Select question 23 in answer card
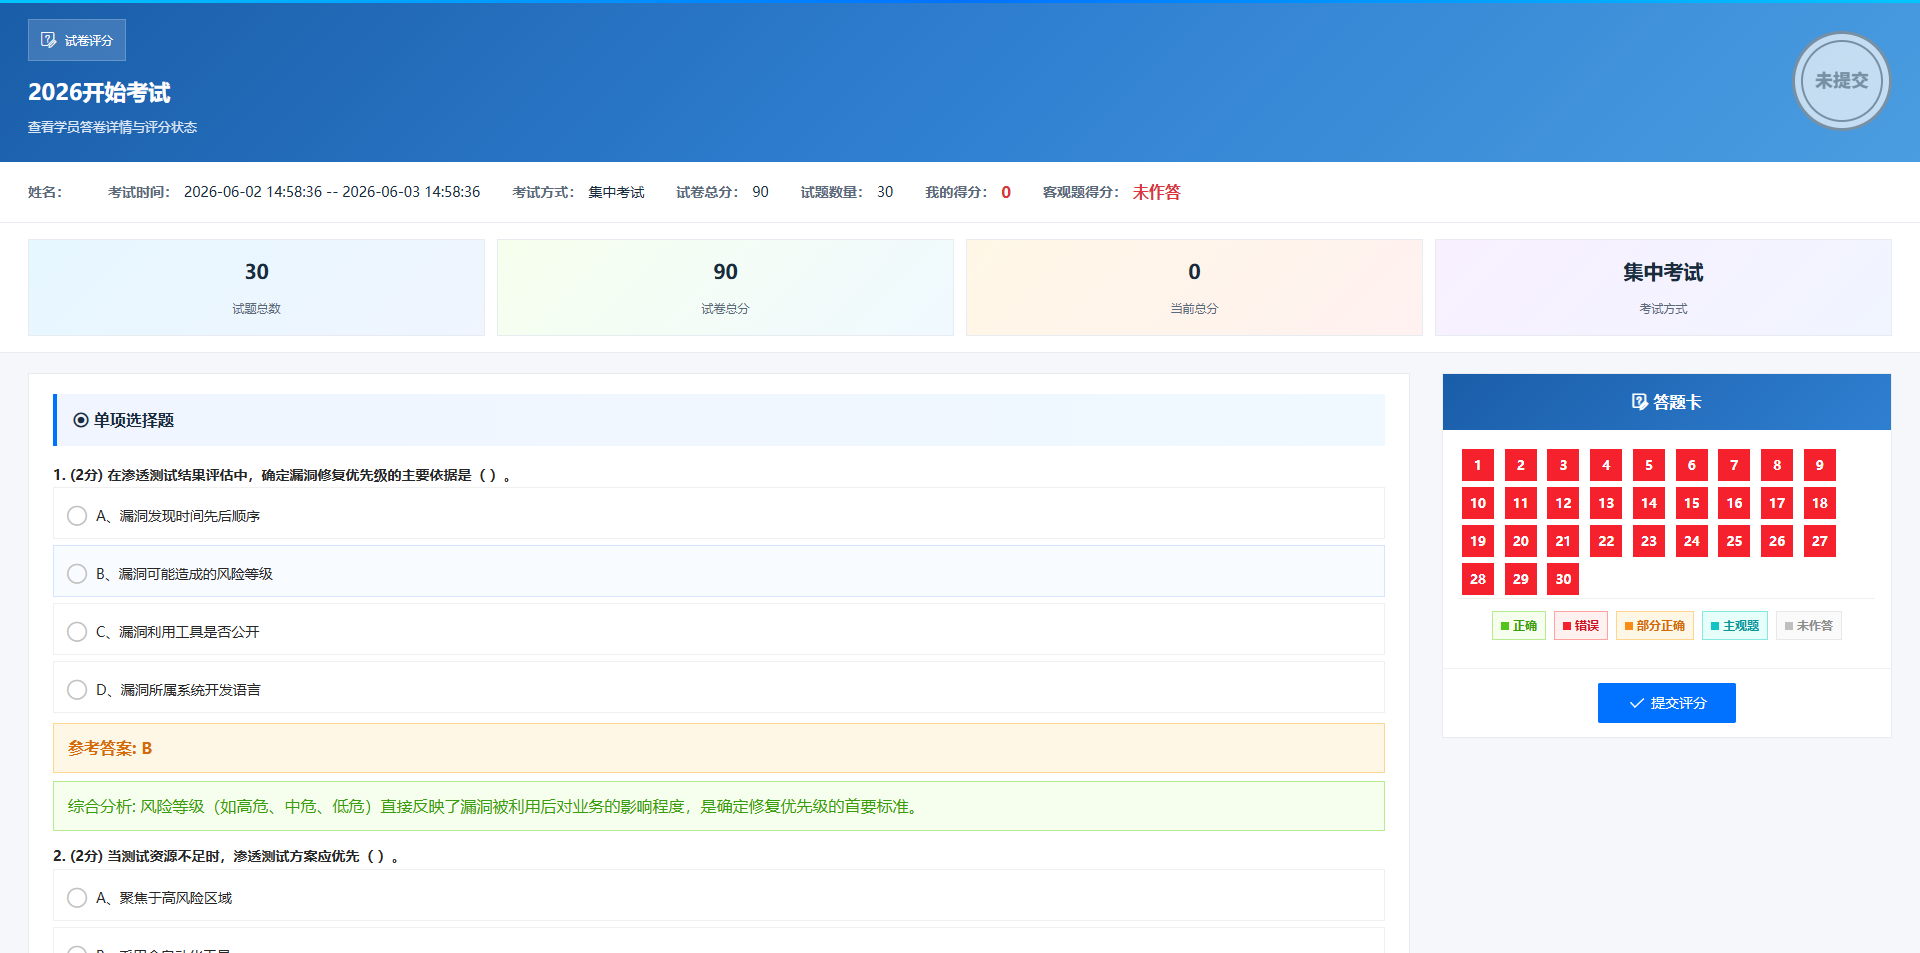This screenshot has height=953, width=1920. point(1649,541)
